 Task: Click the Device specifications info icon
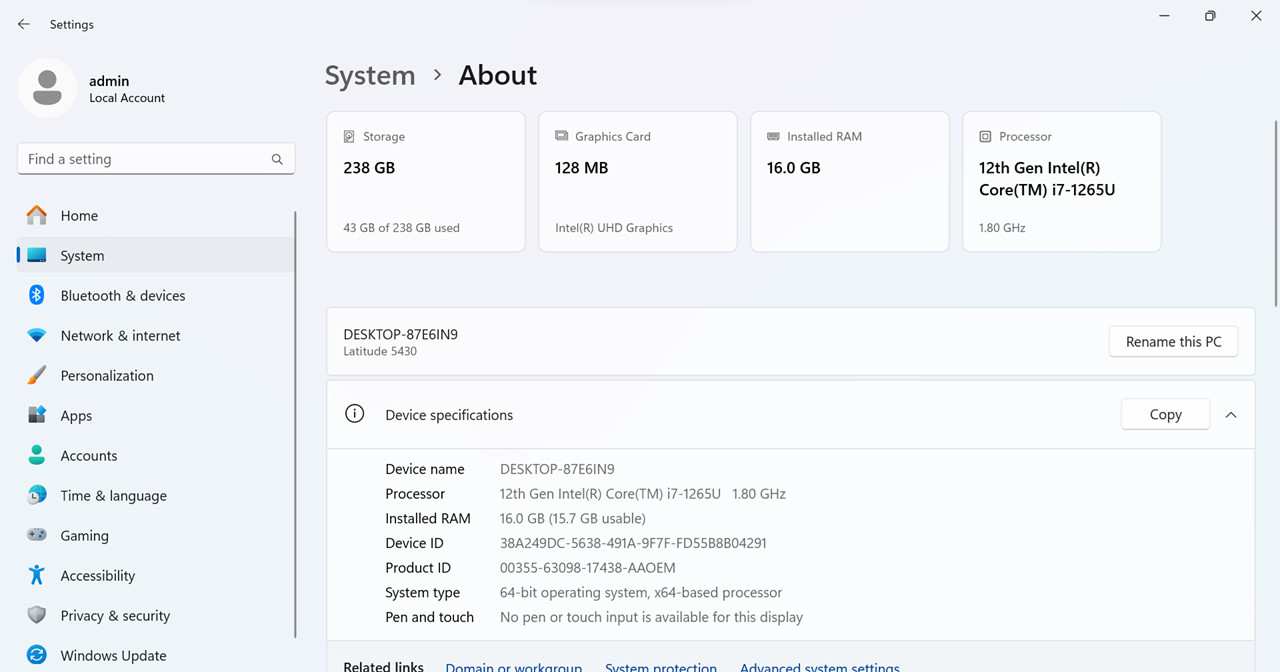point(354,414)
